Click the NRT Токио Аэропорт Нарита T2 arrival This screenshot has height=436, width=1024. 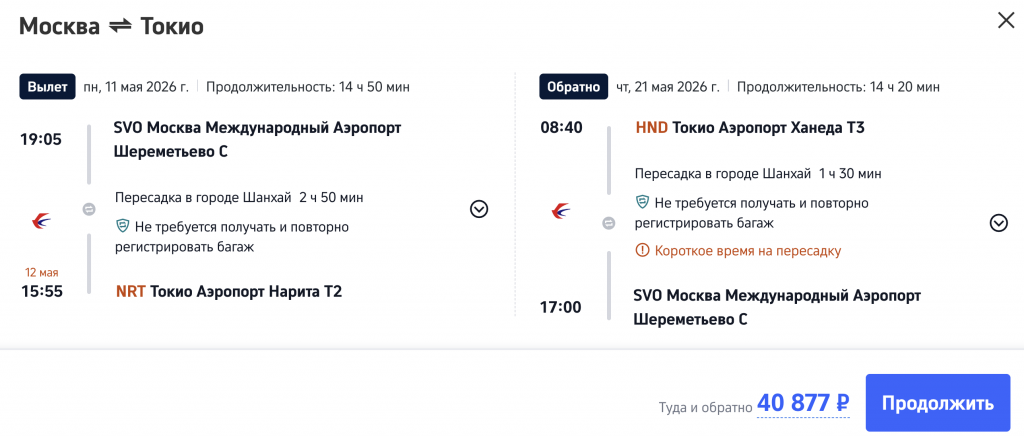point(229,292)
